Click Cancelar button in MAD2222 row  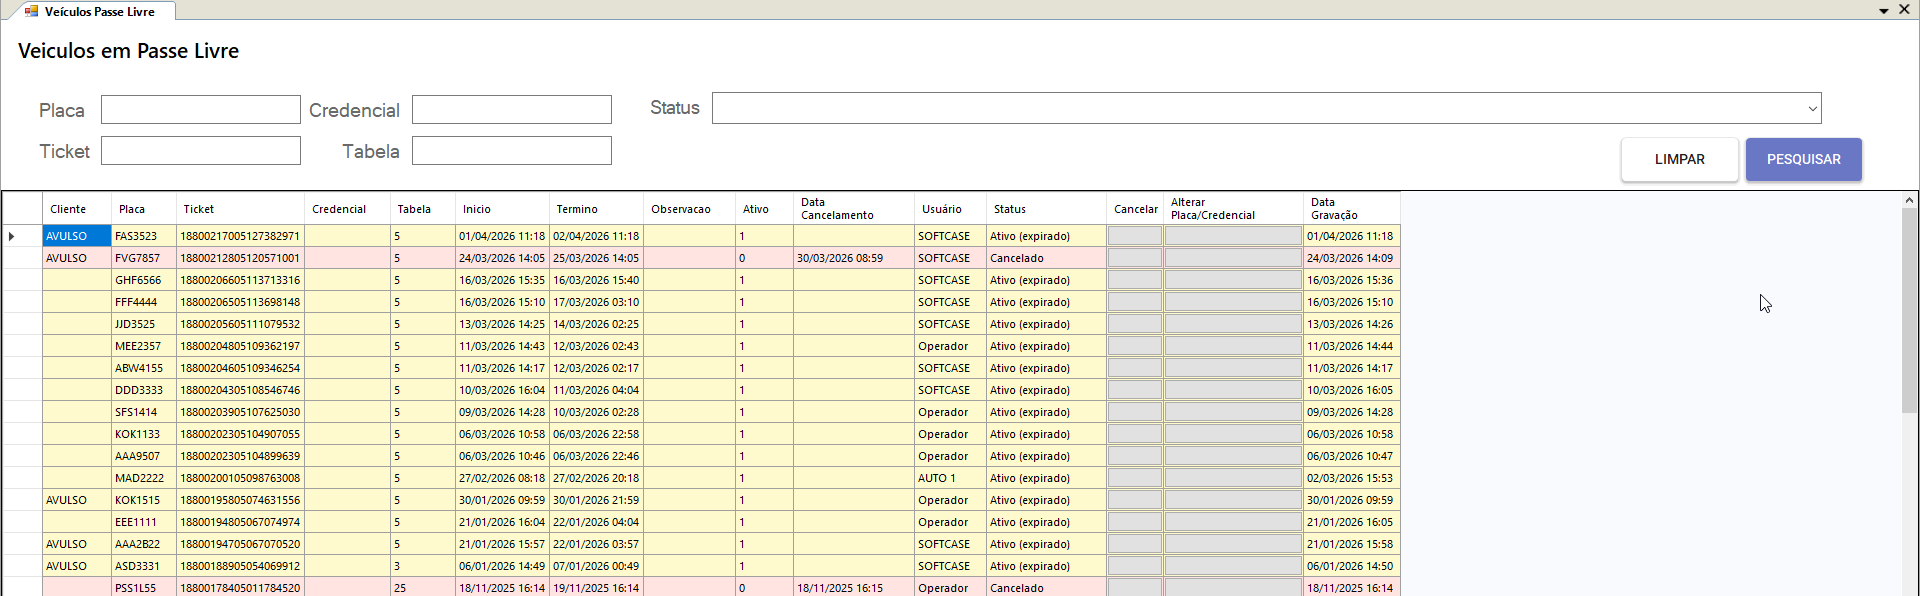click(1135, 478)
